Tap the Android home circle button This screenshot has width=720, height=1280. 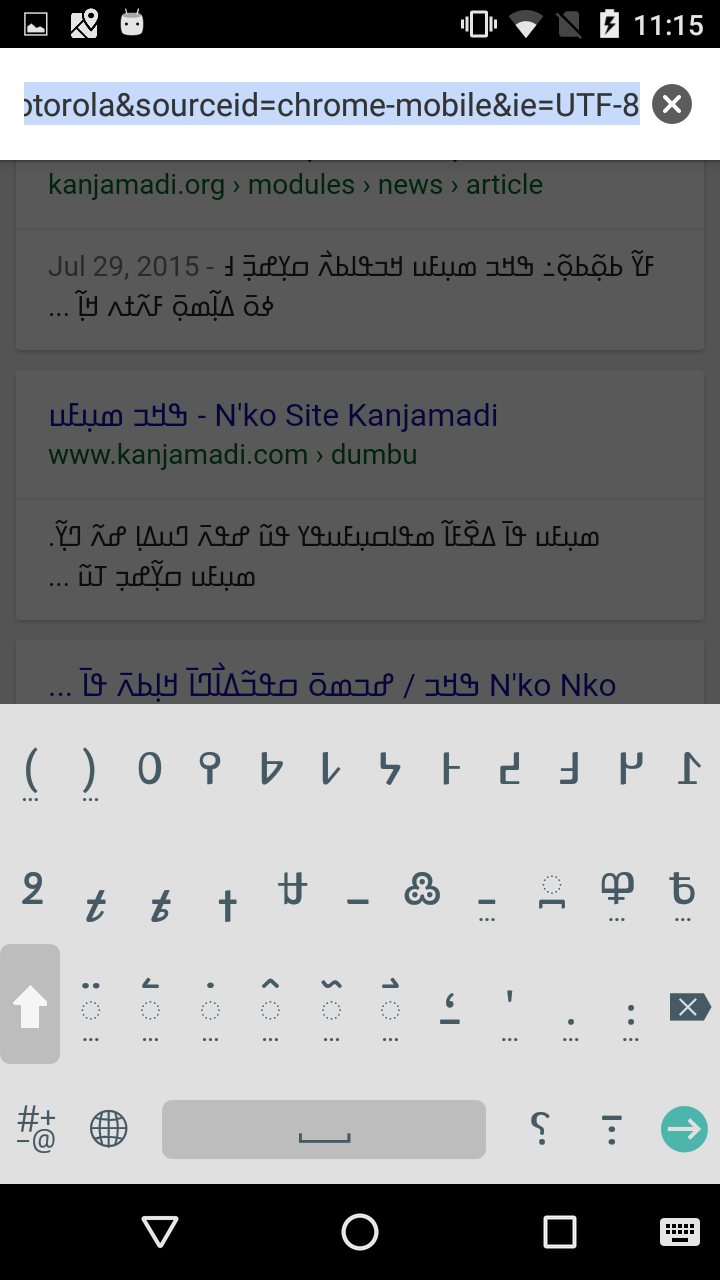click(x=360, y=1232)
